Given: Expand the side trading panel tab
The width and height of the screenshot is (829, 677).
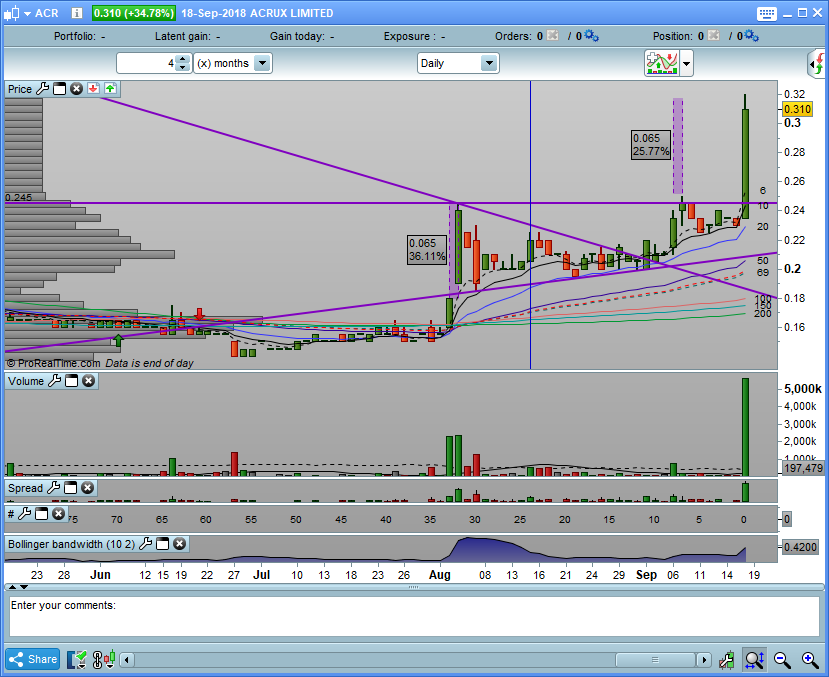Looking at the screenshot, I should point(817,63).
